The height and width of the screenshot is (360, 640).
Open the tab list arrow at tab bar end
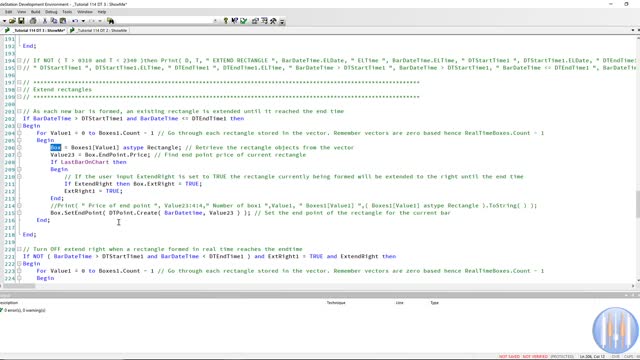[633, 30]
